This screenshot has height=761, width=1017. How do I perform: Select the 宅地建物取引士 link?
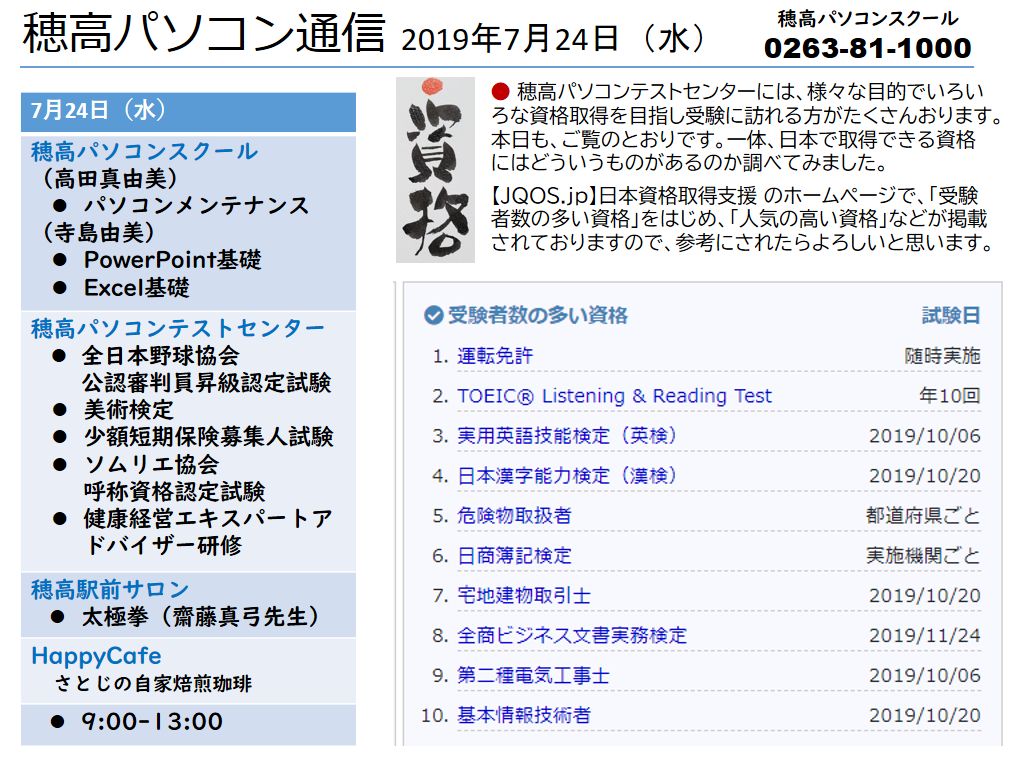(x=524, y=596)
